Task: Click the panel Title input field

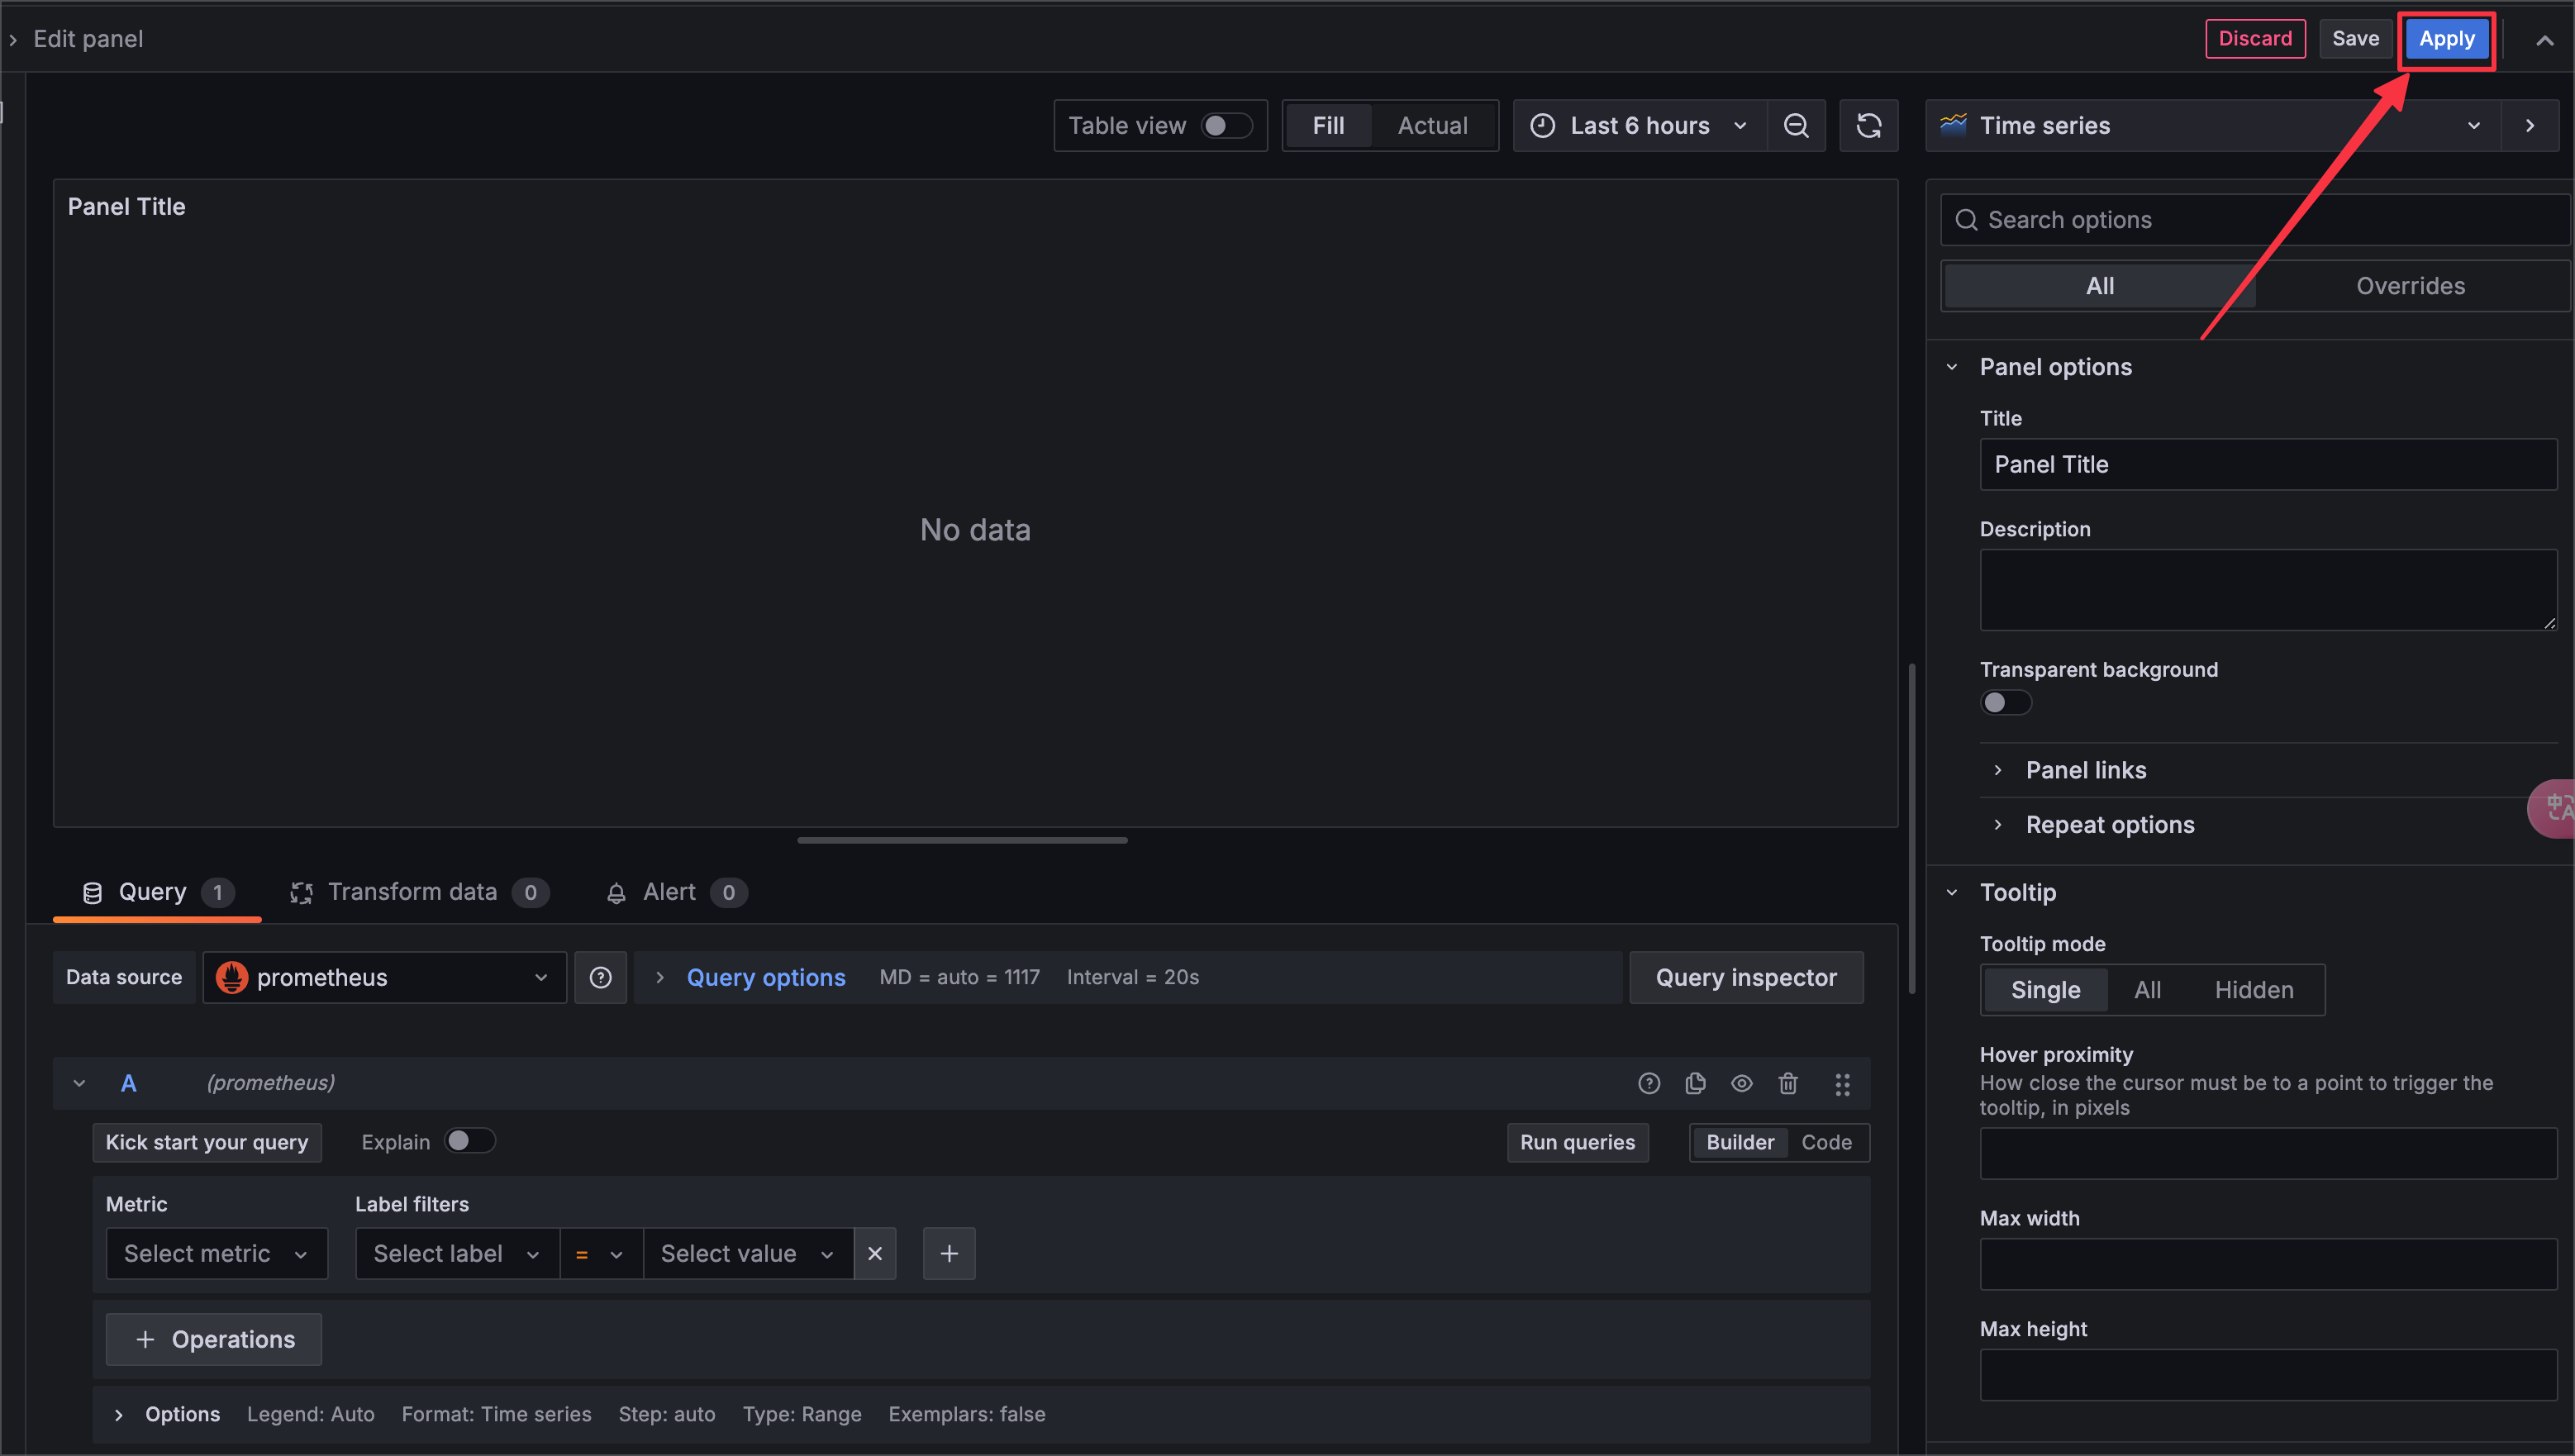Action: (2268, 464)
